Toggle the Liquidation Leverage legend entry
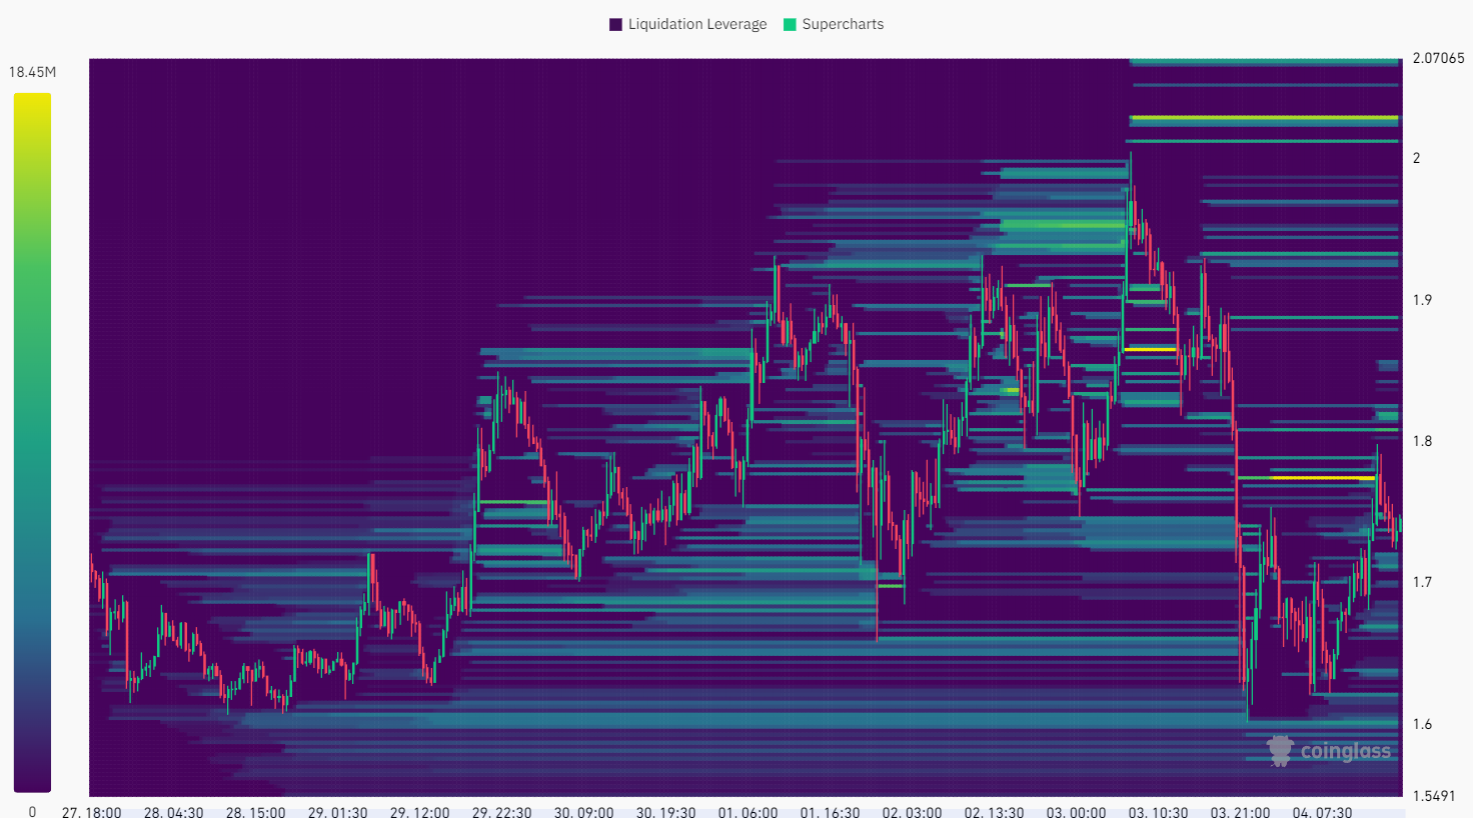 [688, 24]
